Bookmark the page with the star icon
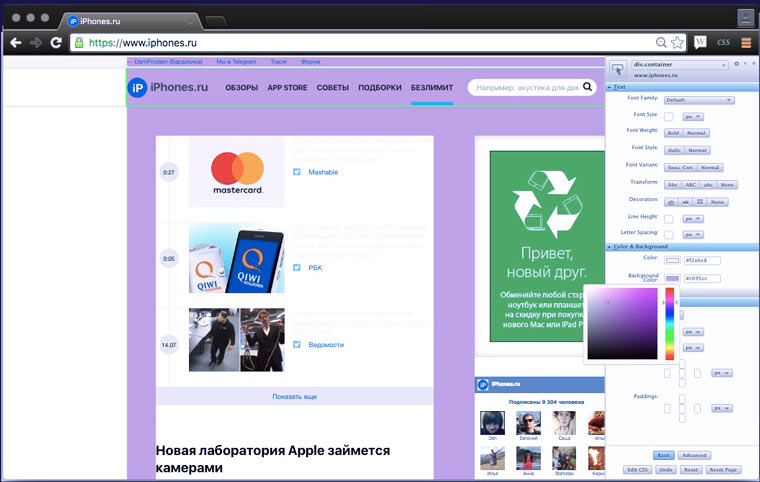This screenshot has width=760, height=482. point(677,43)
